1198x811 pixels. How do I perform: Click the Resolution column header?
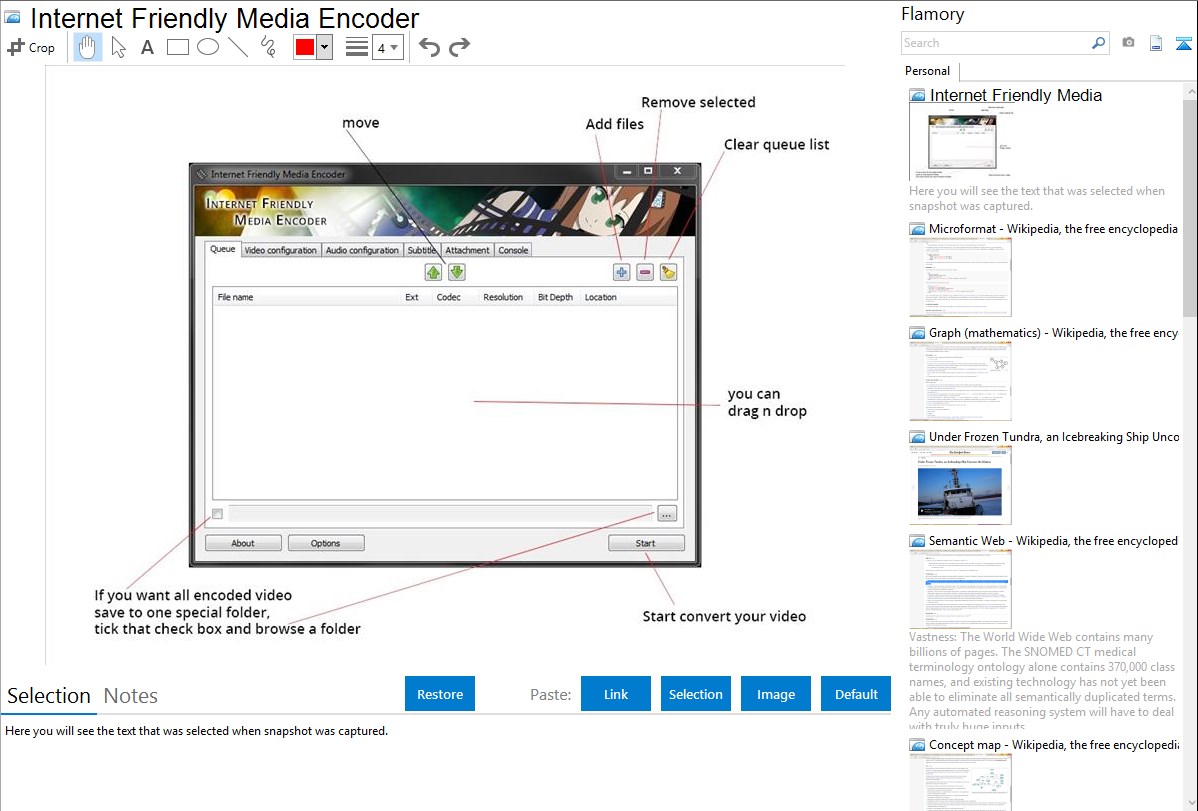(x=505, y=297)
